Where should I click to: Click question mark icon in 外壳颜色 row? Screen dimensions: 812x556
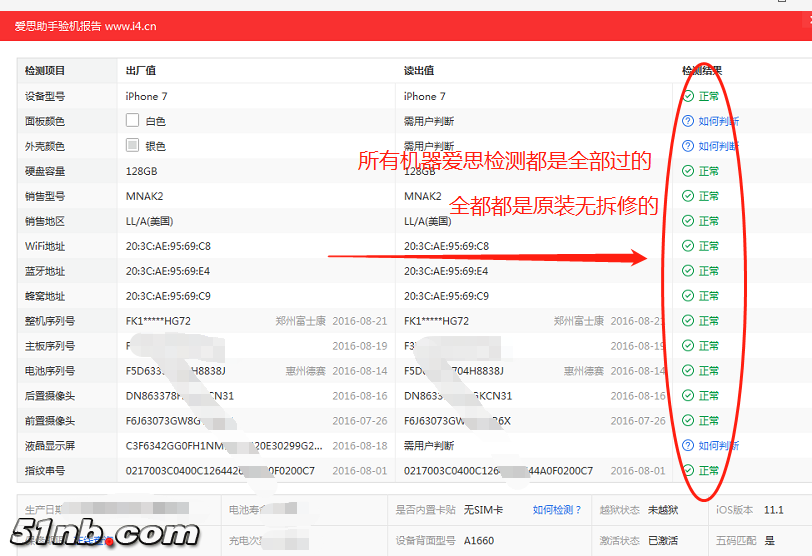[x=688, y=146]
